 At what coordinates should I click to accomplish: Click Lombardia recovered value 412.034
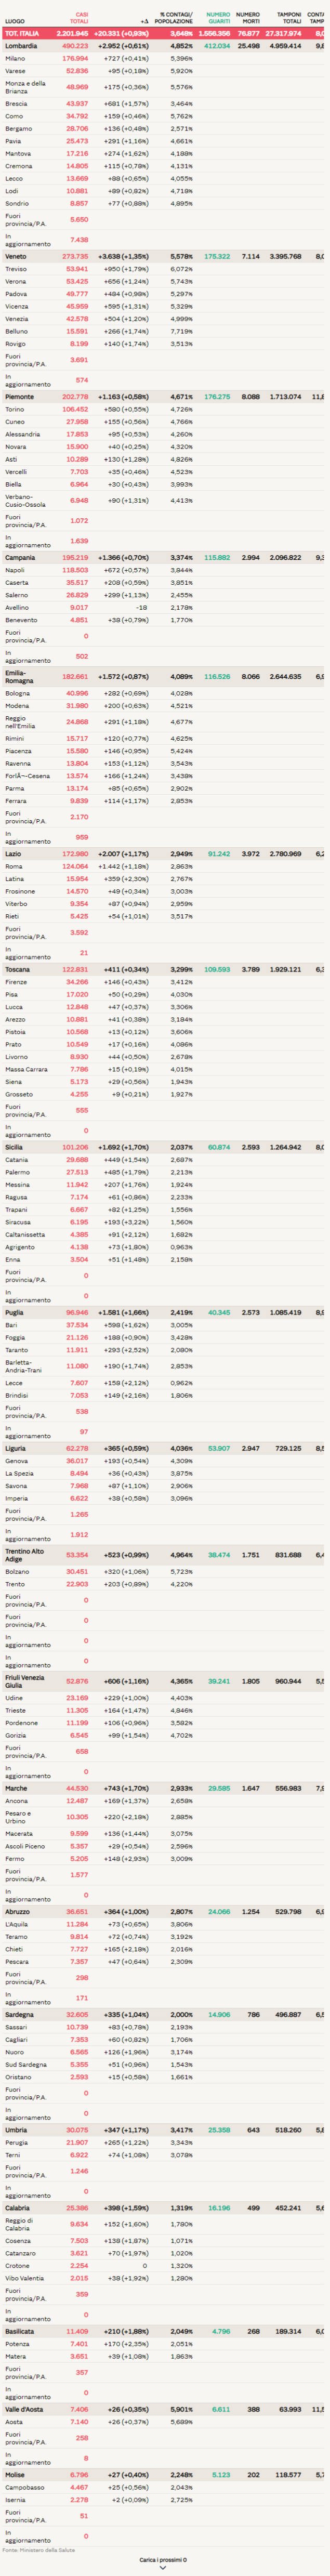point(217,46)
